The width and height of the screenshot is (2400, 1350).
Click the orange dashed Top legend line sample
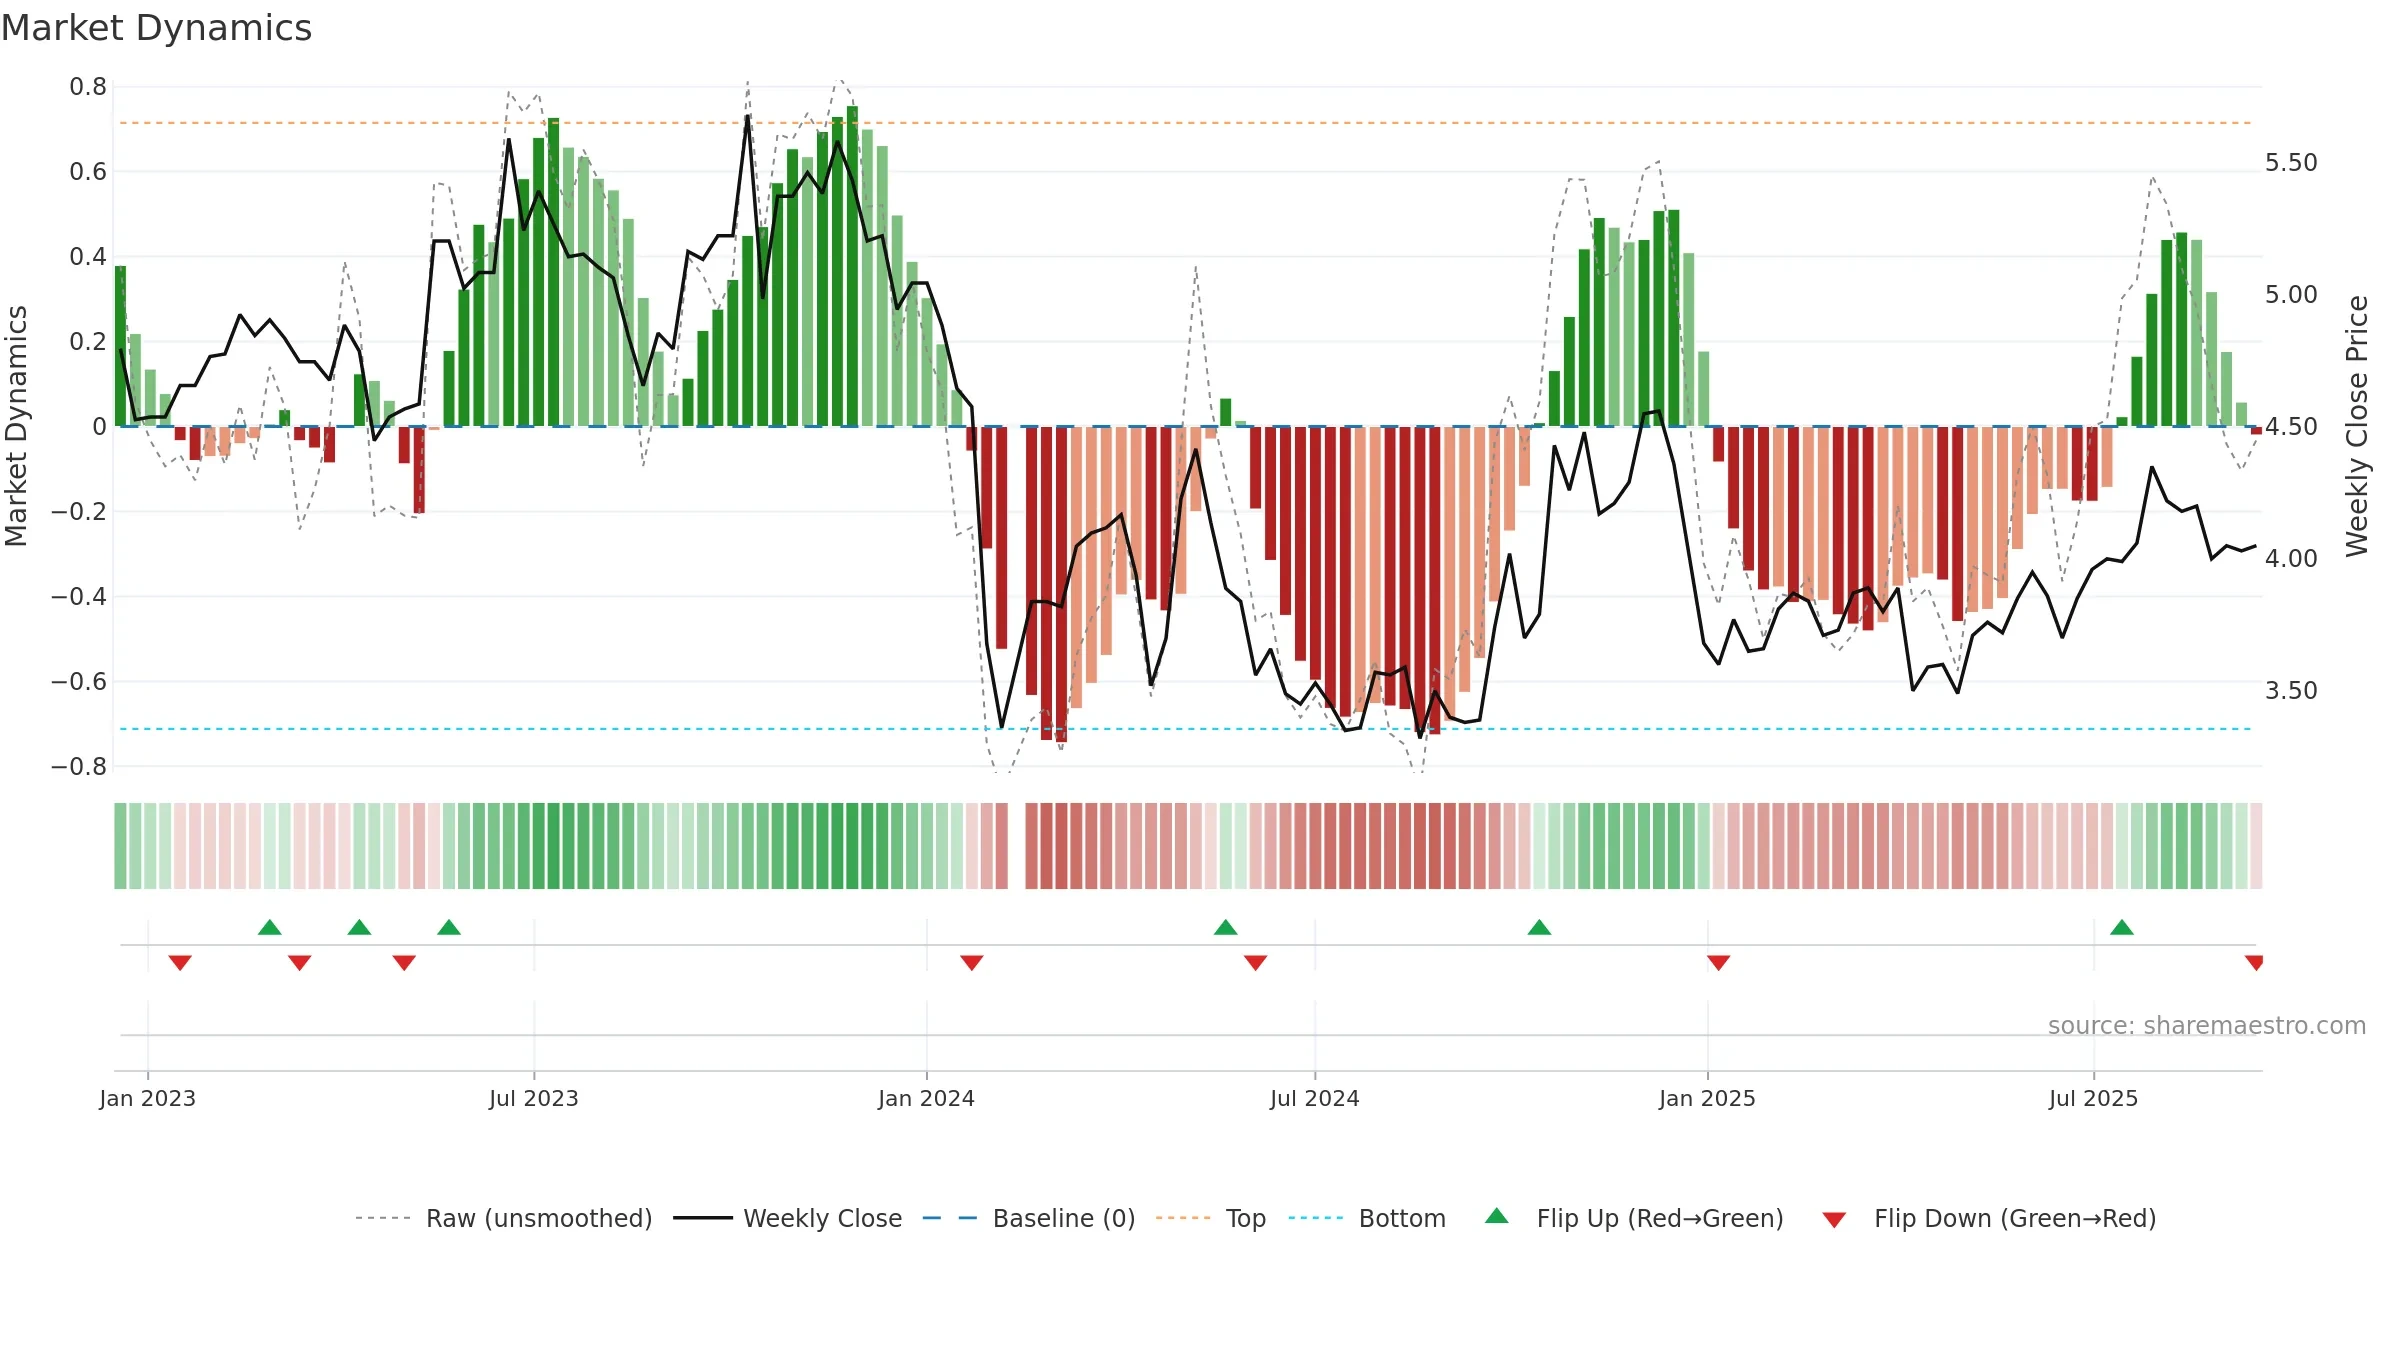click(1183, 1218)
